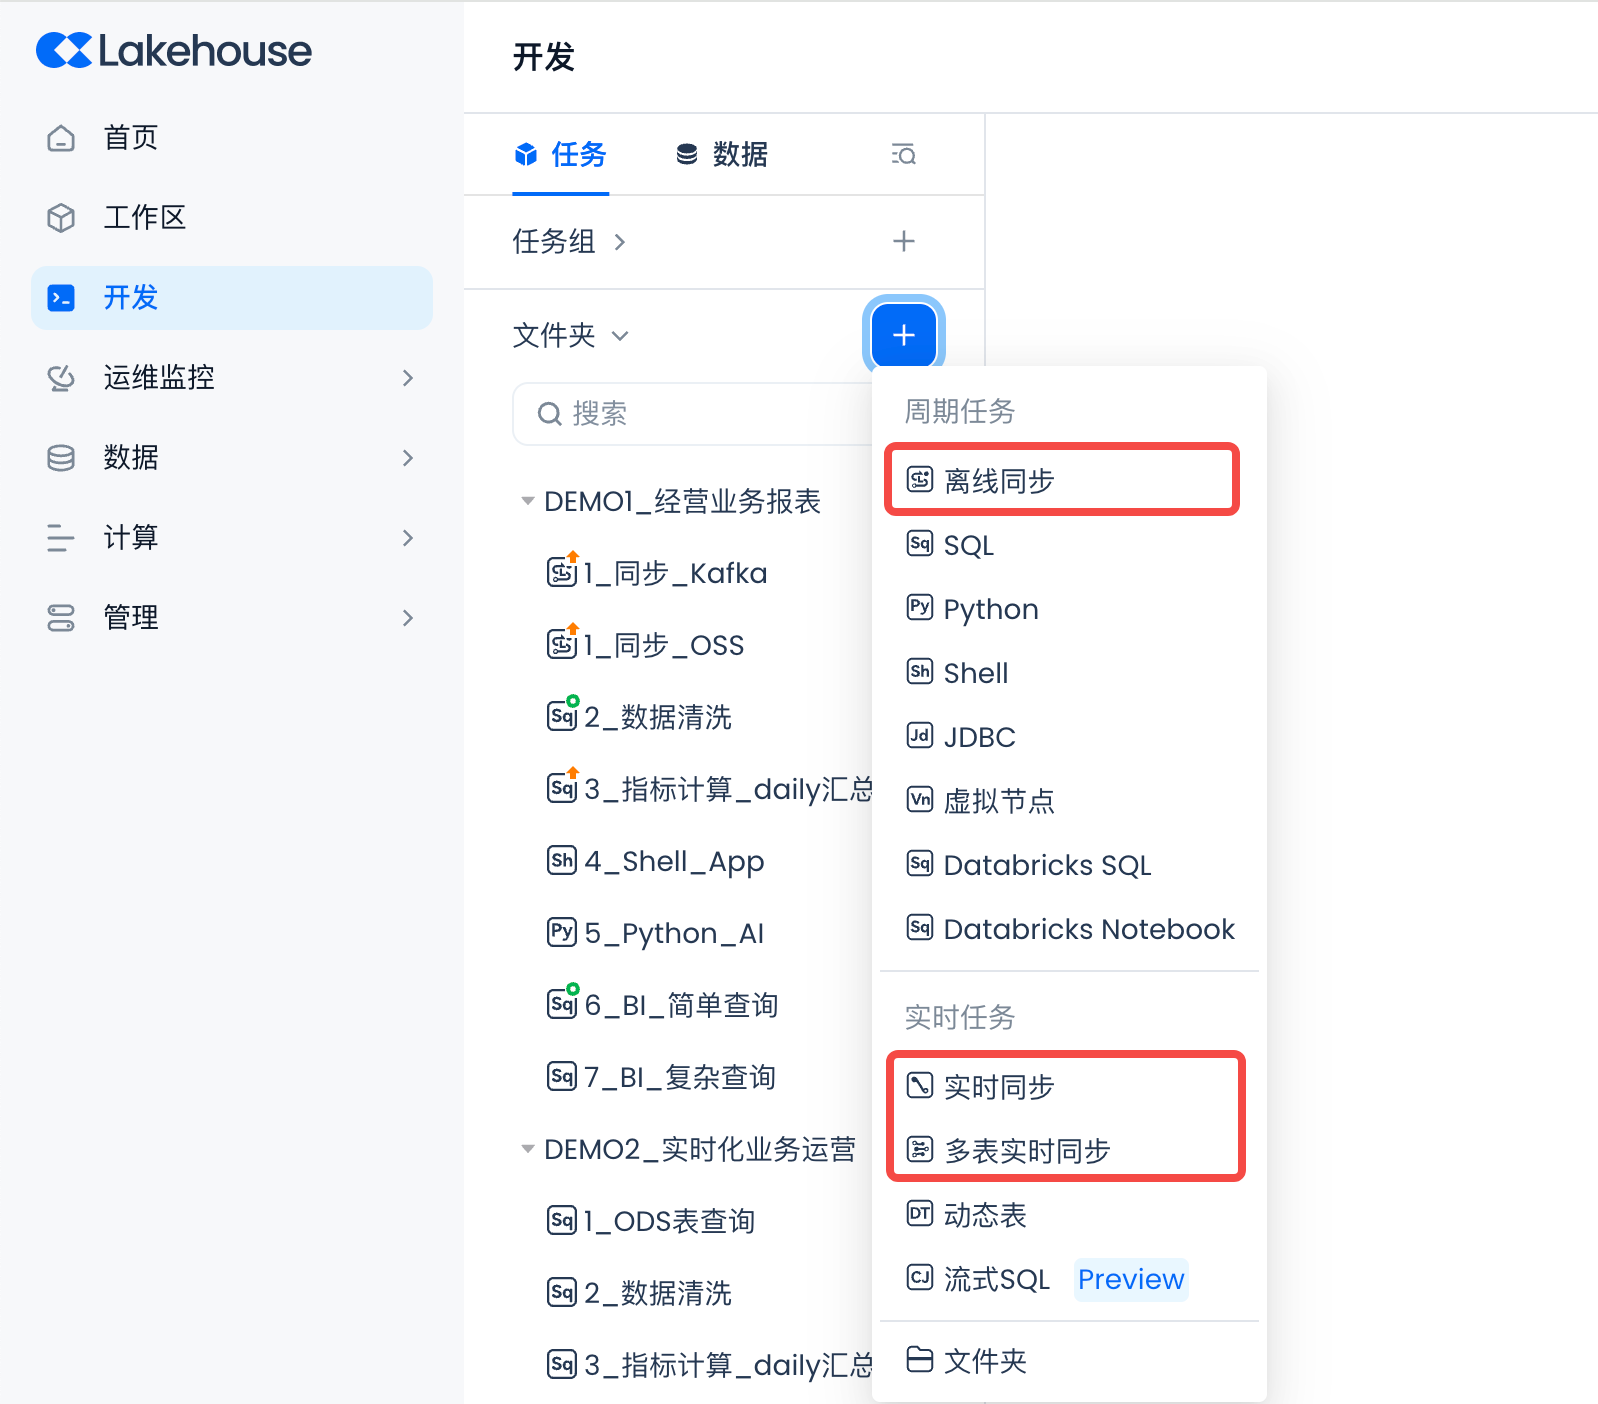Click the Lakehouse logo

pos(174,51)
